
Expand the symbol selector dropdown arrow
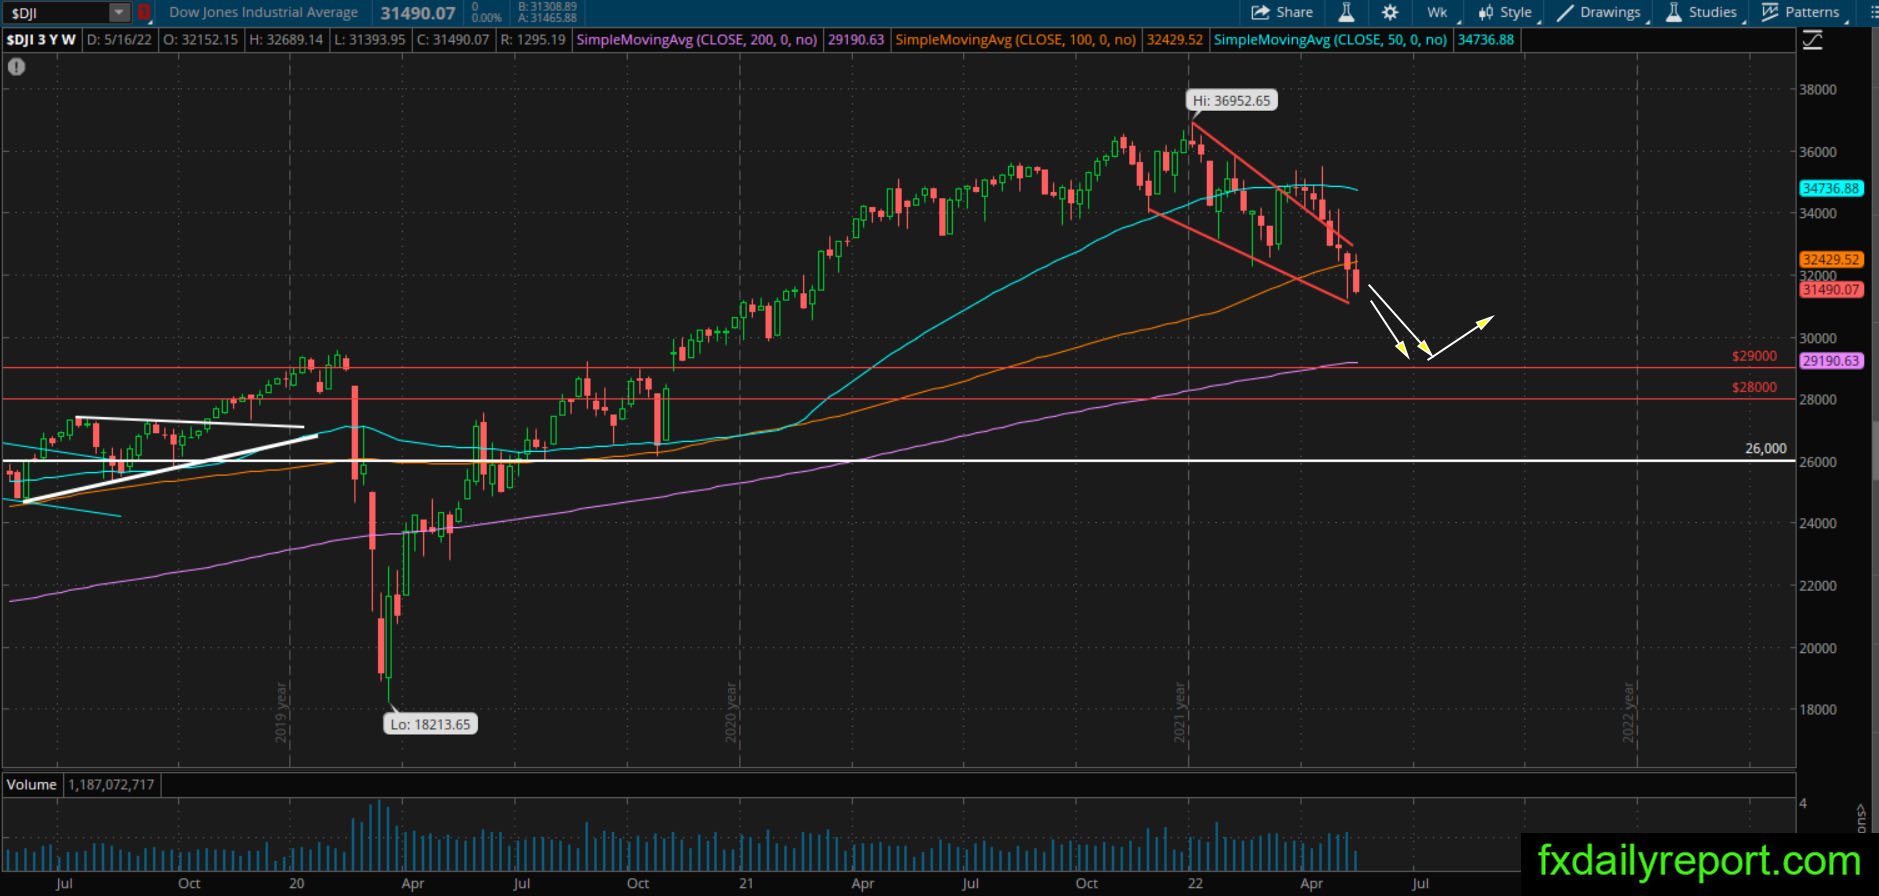[120, 13]
